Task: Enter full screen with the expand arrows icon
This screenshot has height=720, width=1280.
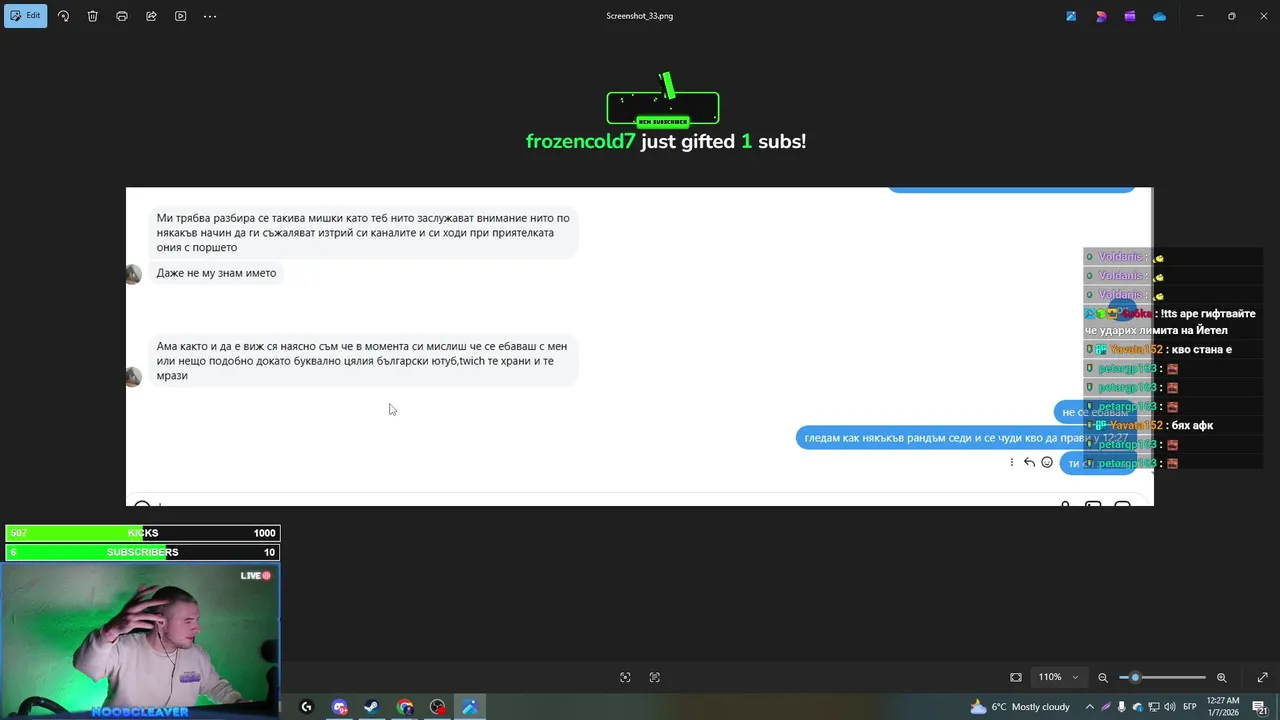Action: pos(1262,677)
